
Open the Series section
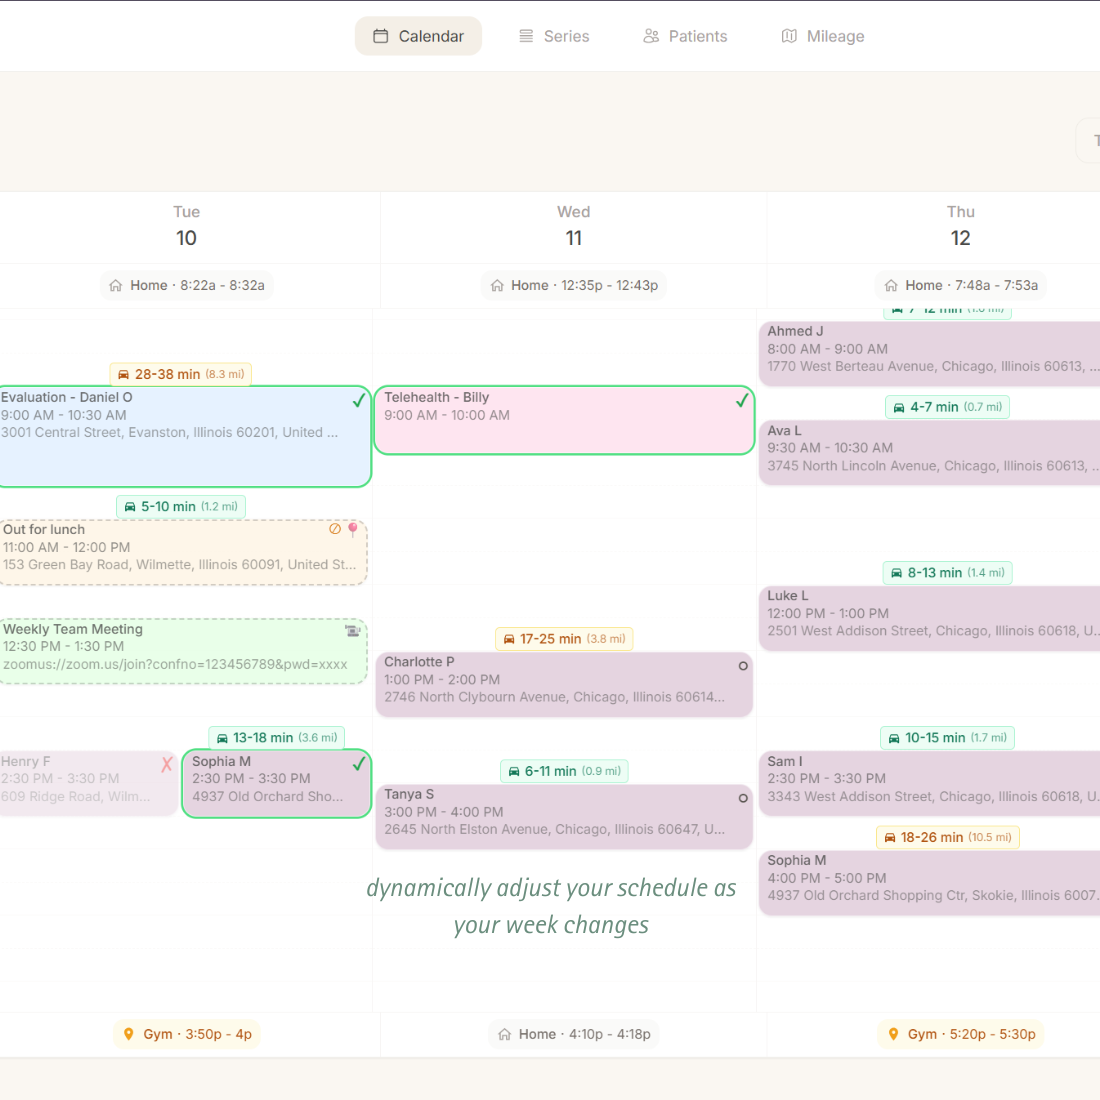coord(553,35)
